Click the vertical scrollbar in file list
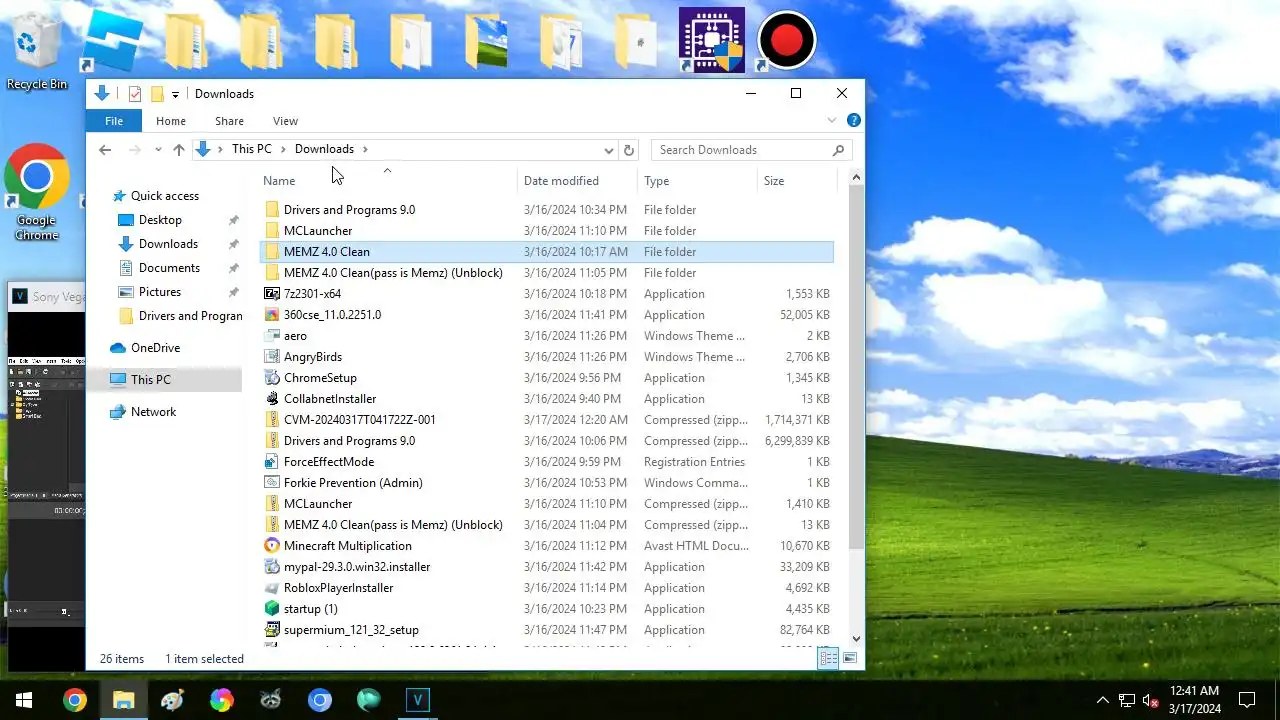1280x720 pixels. coord(856,366)
